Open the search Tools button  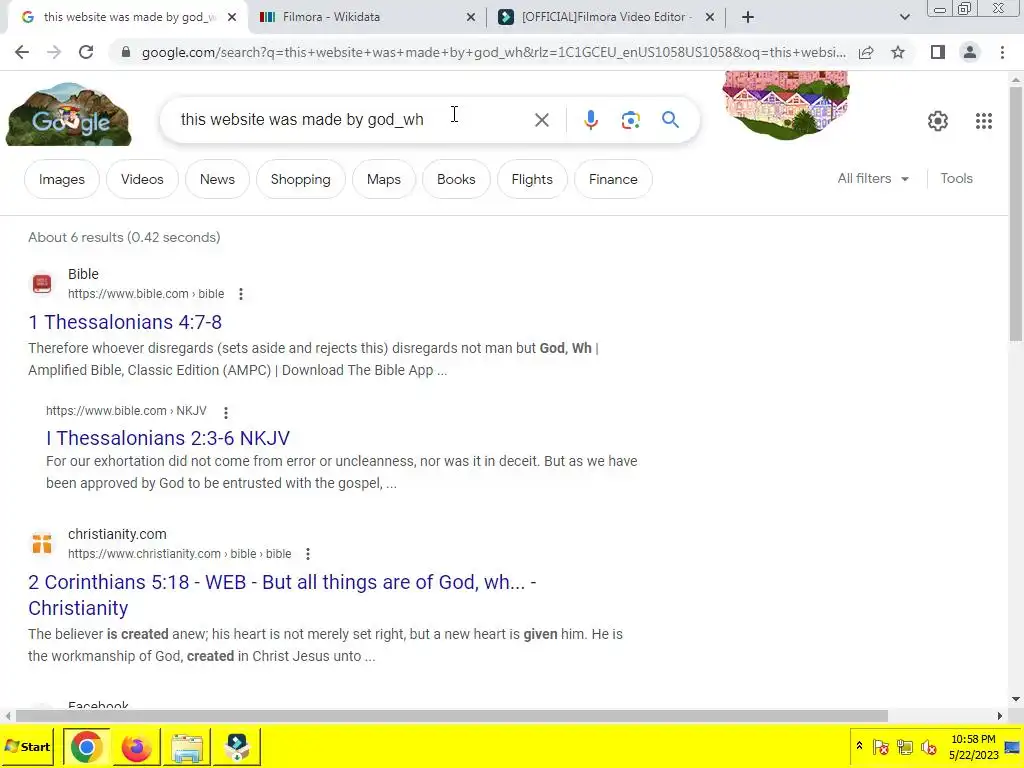click(956, 178)
